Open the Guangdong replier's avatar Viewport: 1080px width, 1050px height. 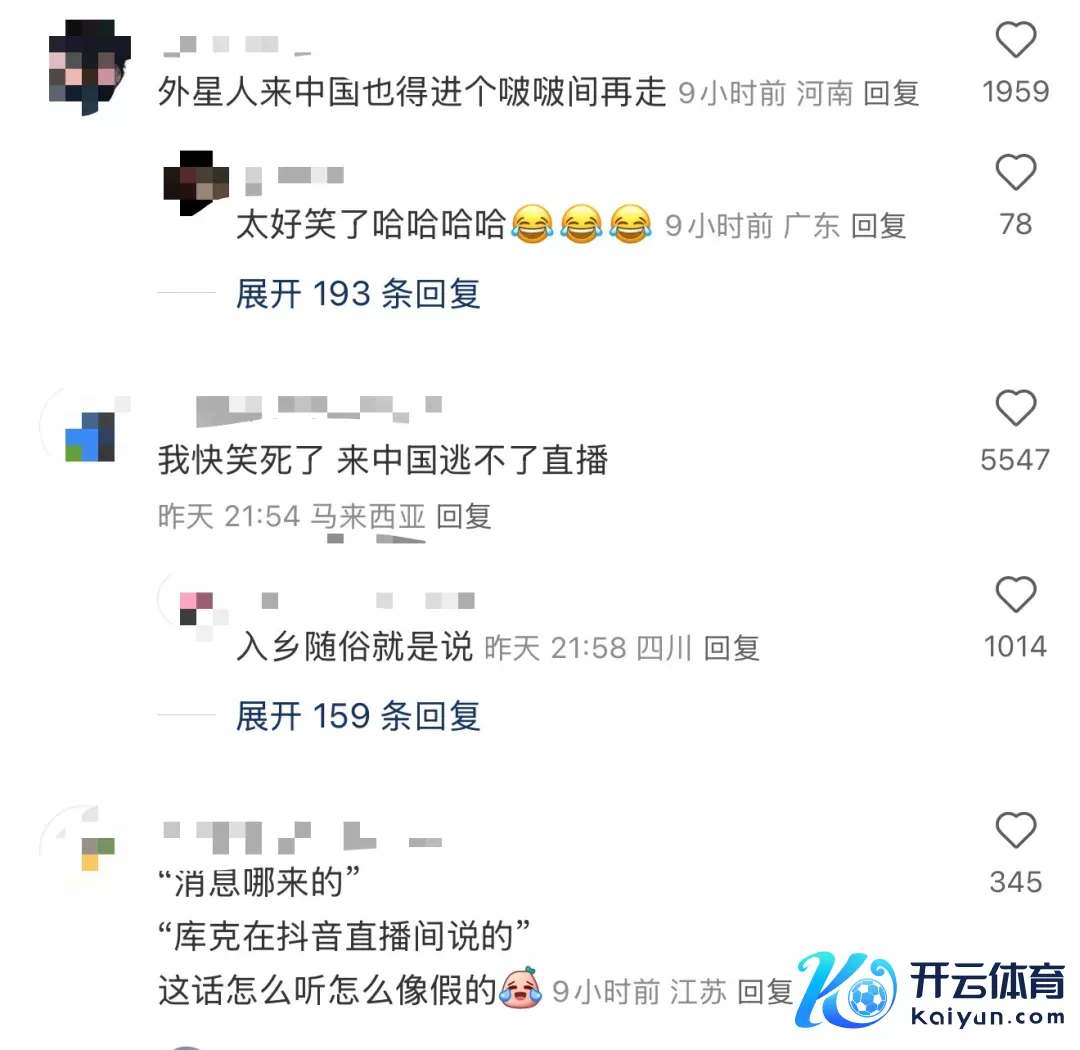click(x=196, y=183)
